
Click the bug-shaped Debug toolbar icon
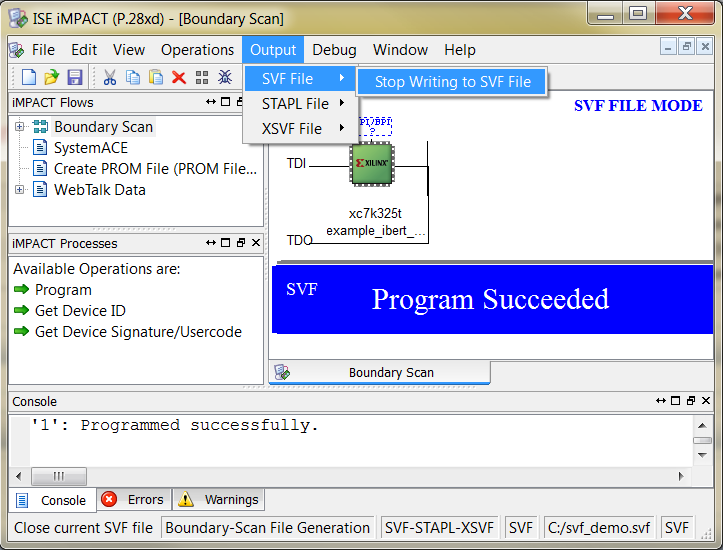(225, 77)
